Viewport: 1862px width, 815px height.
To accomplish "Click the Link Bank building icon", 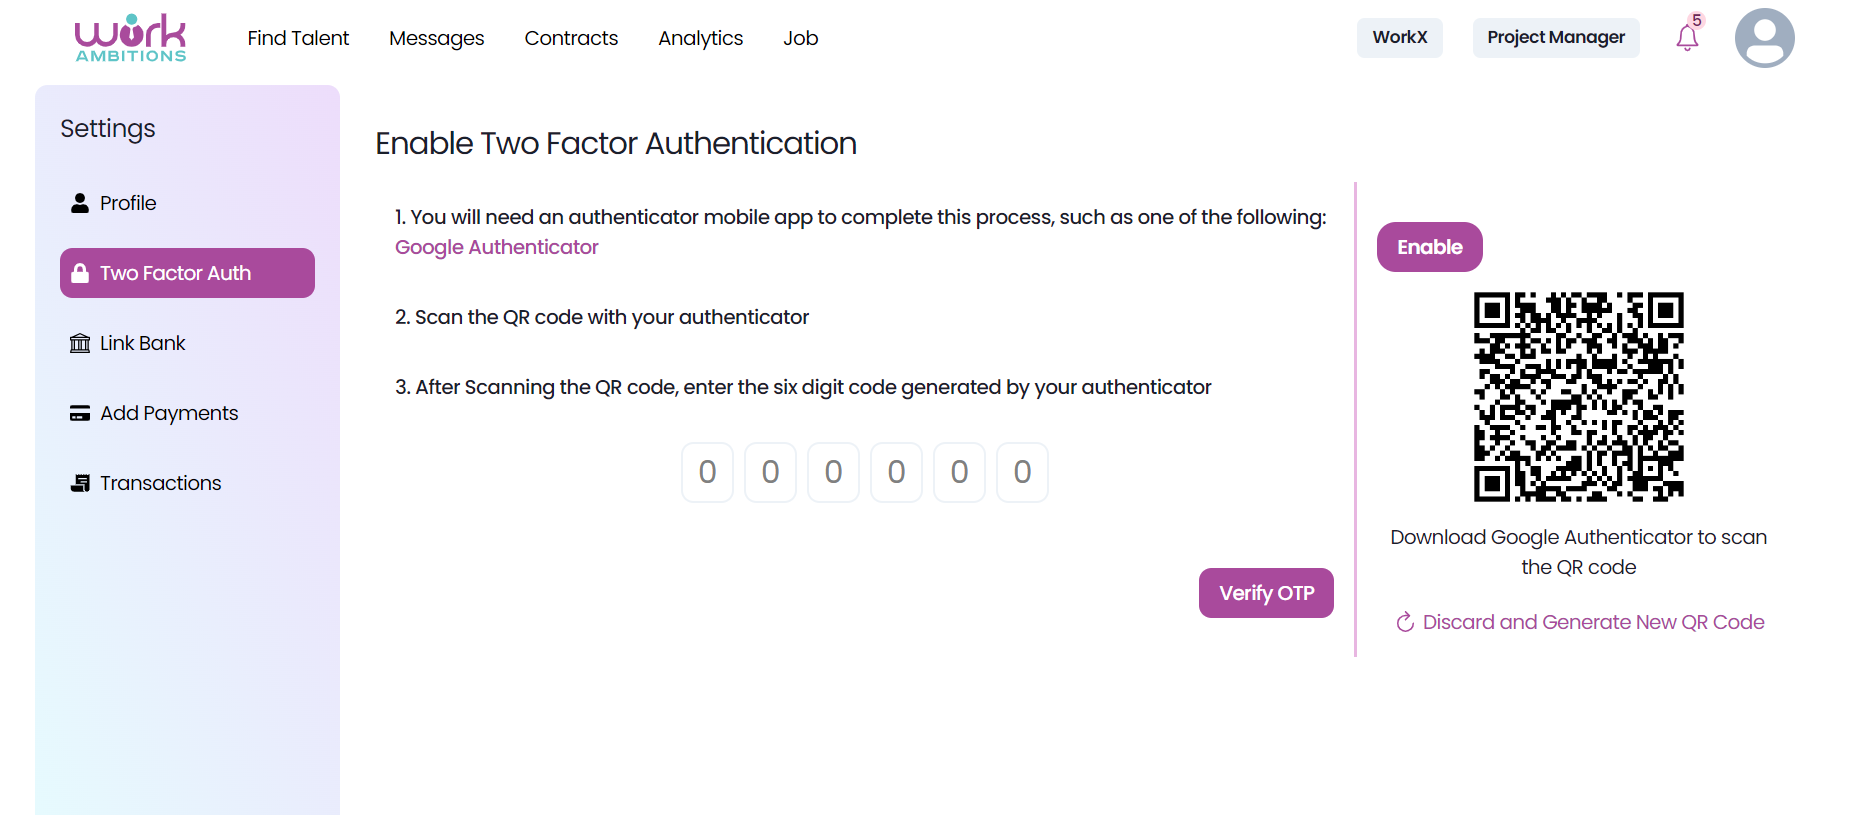I will [x=80, y=343].
